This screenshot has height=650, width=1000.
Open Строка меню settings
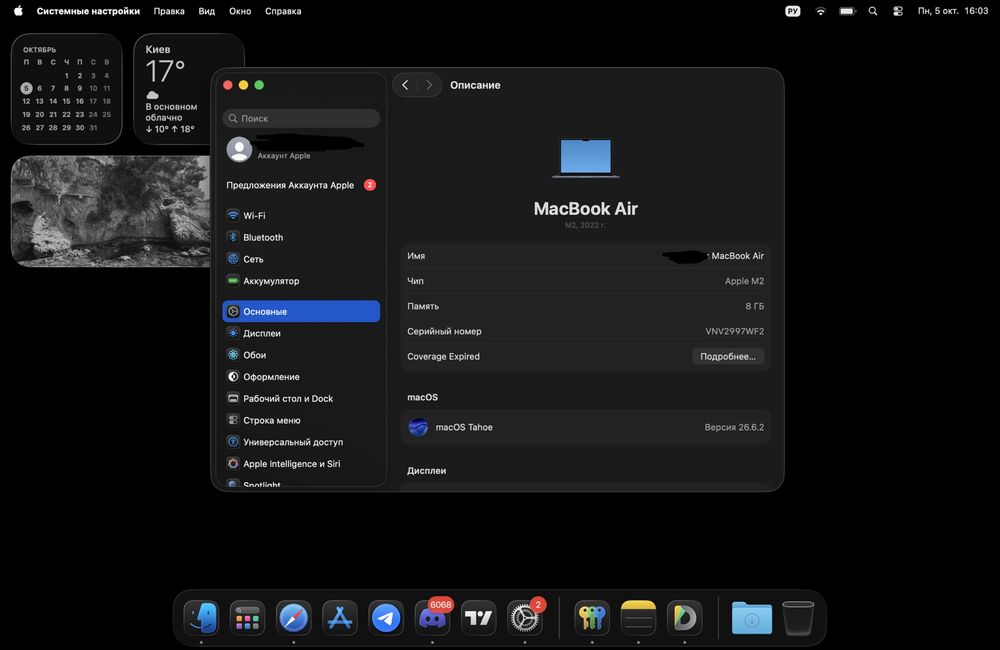tap(301, 420)
